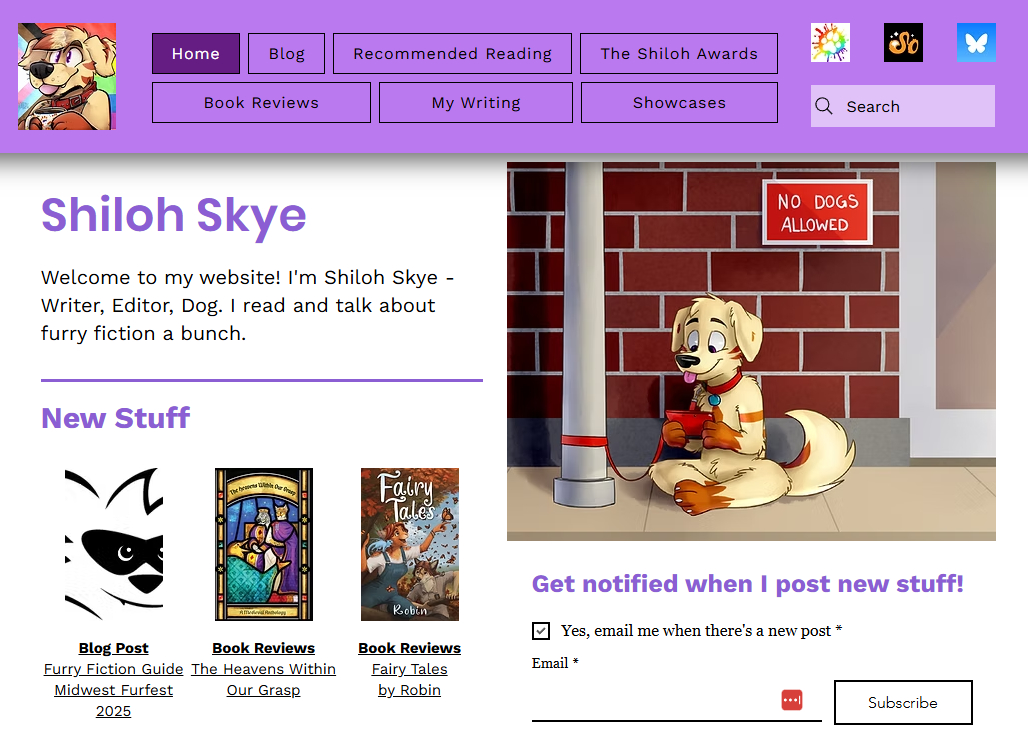The height and width of the screenshot is (753, 1028).
Task: Navigate to My Writing
Action: (x=476, y=103)
